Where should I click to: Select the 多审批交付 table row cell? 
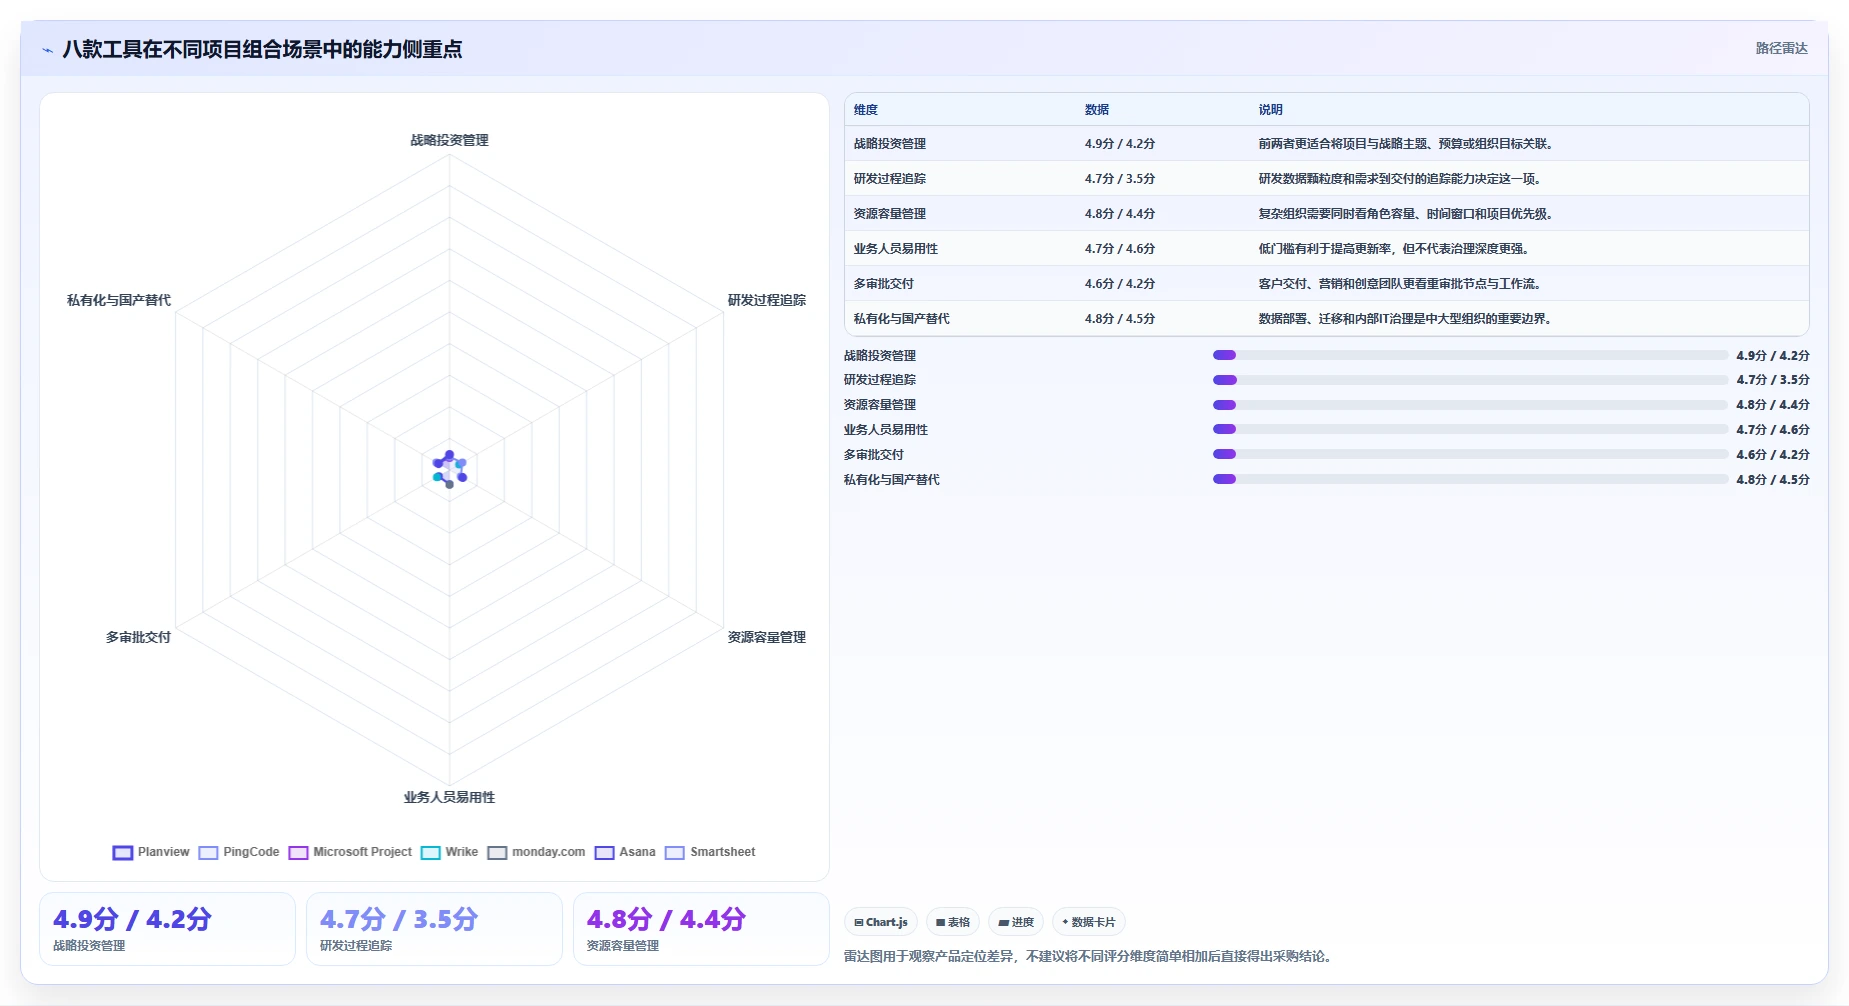[x=884, y=284]
